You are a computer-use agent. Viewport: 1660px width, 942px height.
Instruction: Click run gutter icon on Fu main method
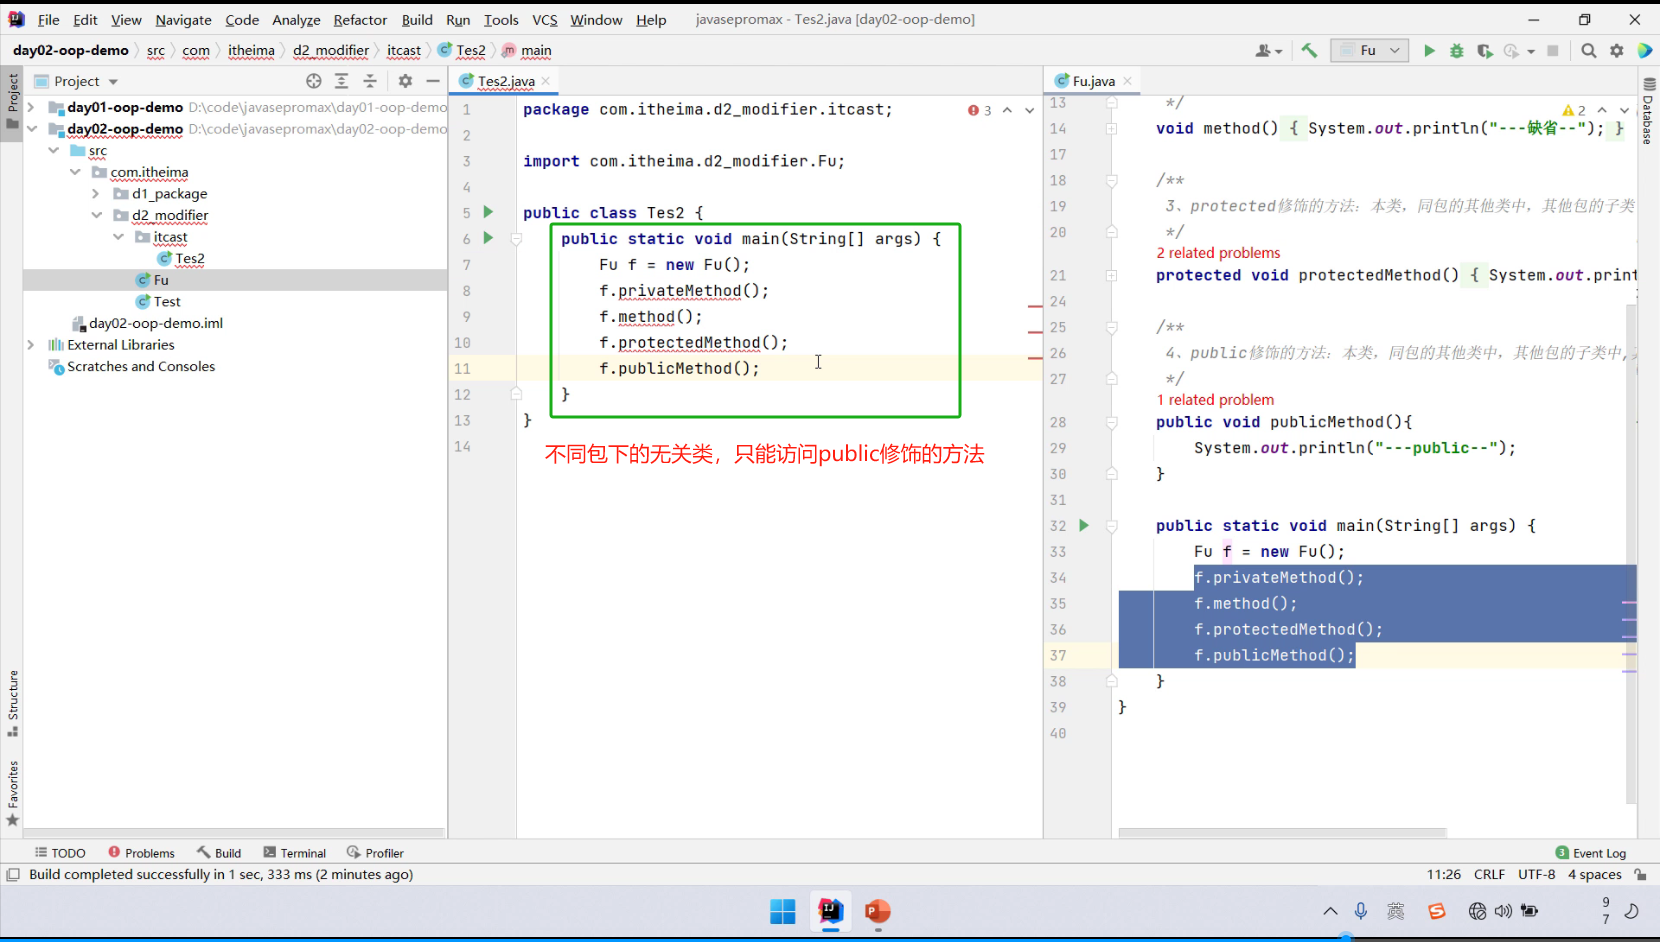pos(1084,525)
